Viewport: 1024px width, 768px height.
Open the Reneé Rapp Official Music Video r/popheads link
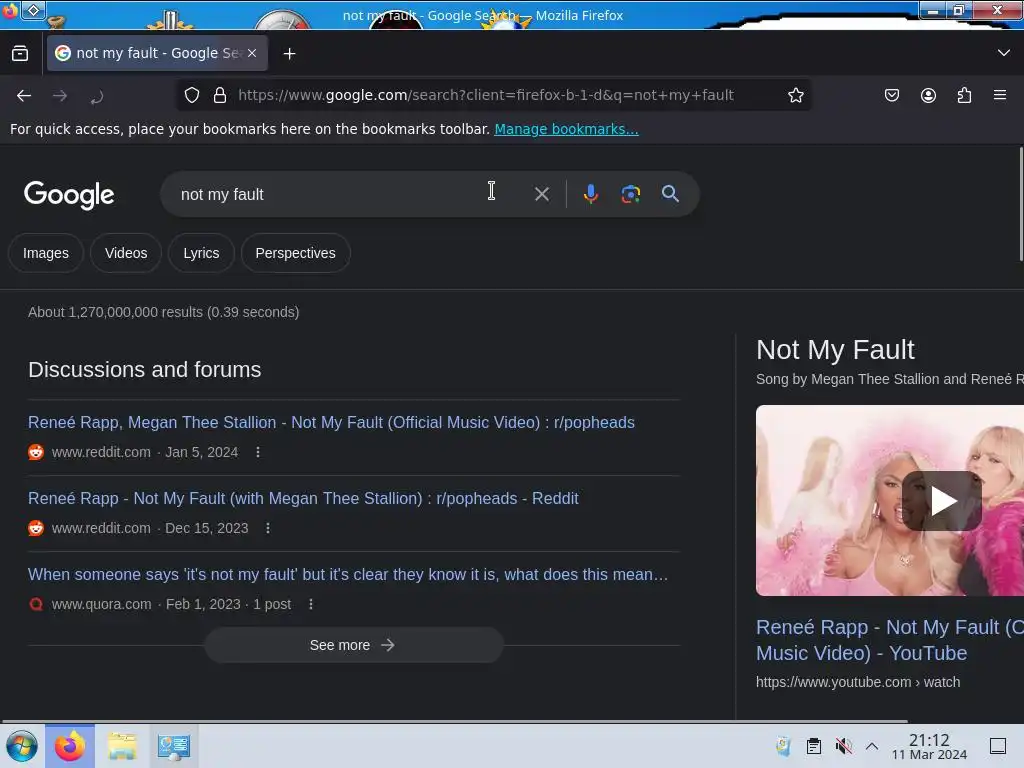click(331, 423)
